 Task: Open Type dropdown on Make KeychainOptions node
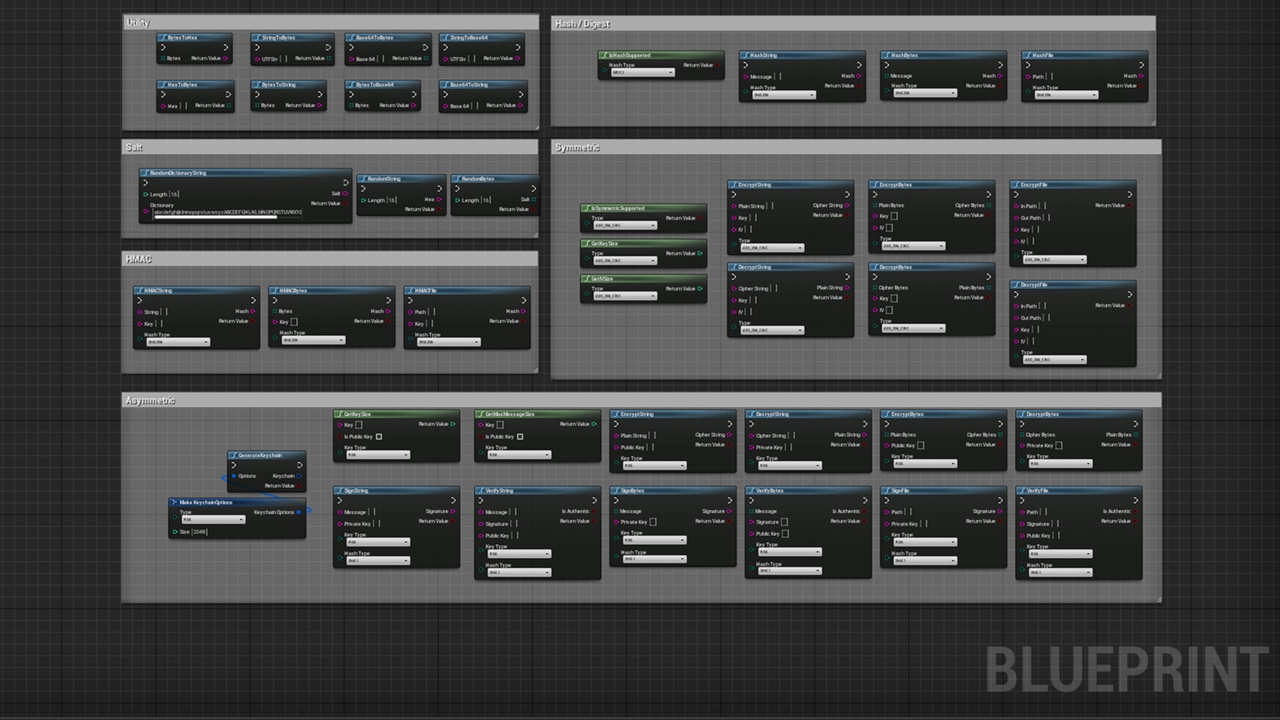point(211,520)
